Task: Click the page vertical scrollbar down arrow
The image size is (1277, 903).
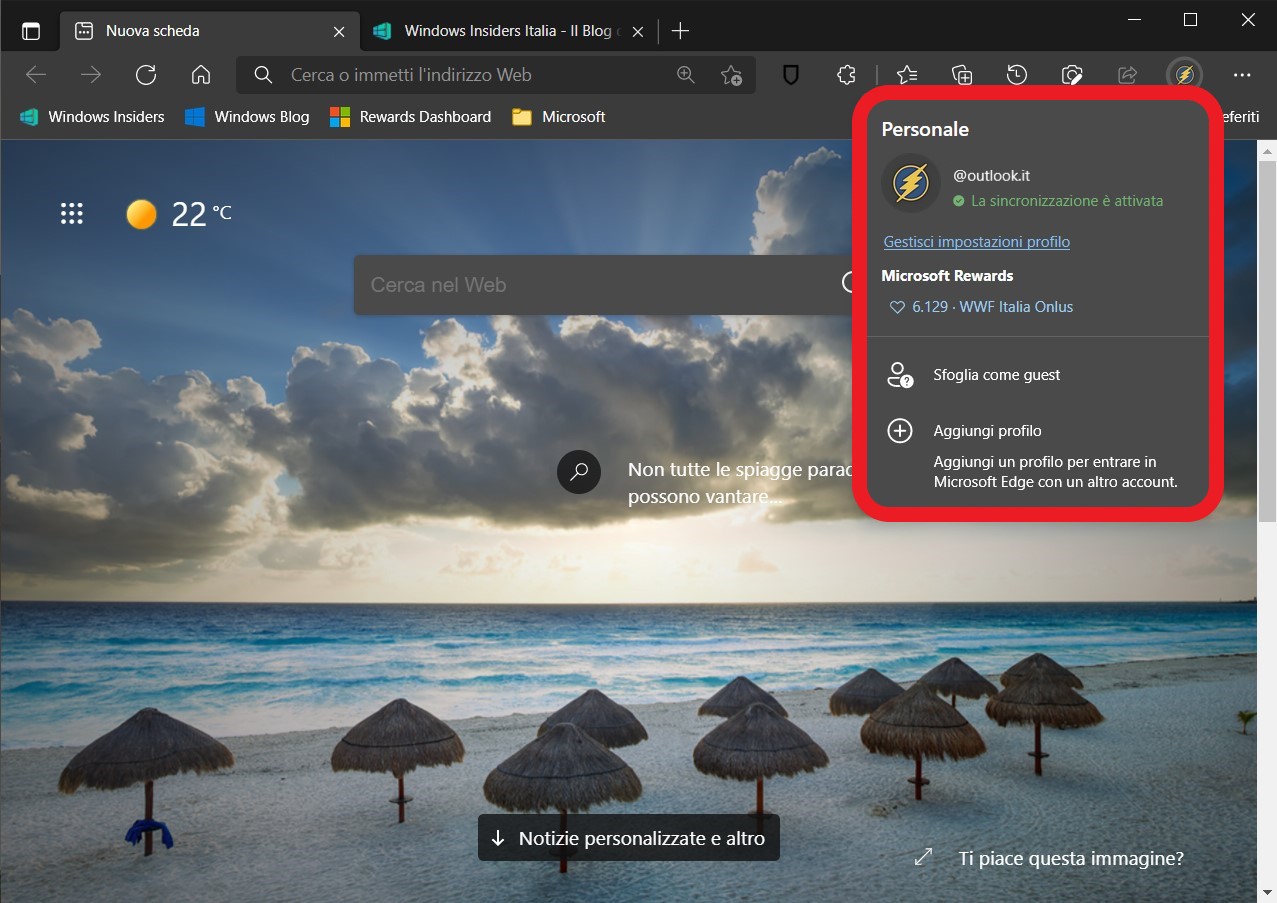Action: (1267, 892)
